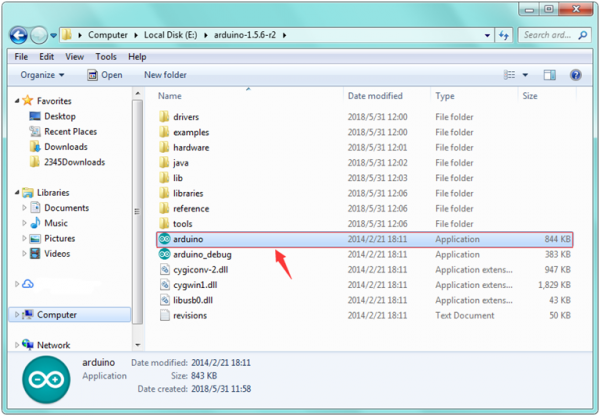Expand the Pictures library
This screenshot has height=416, width=600.
[24, 238]
